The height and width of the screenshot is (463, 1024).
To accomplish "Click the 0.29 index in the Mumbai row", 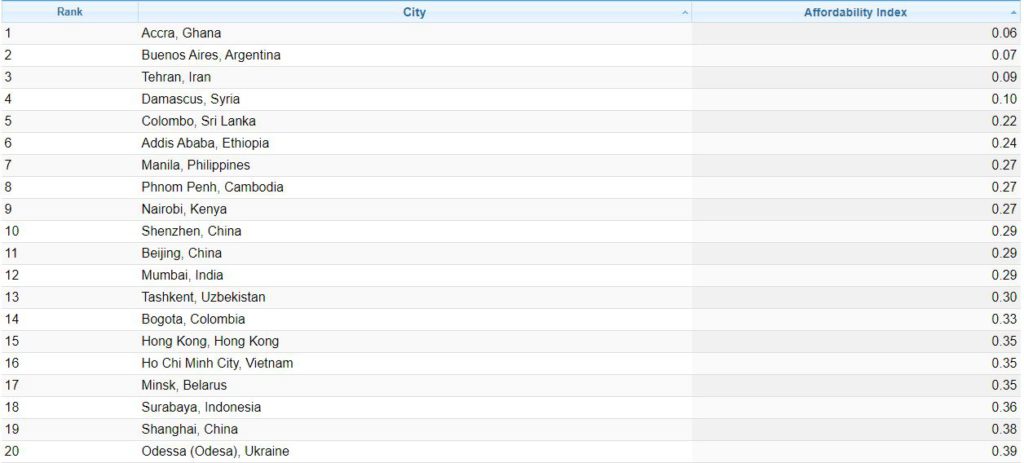I will tap(1004, 276).
